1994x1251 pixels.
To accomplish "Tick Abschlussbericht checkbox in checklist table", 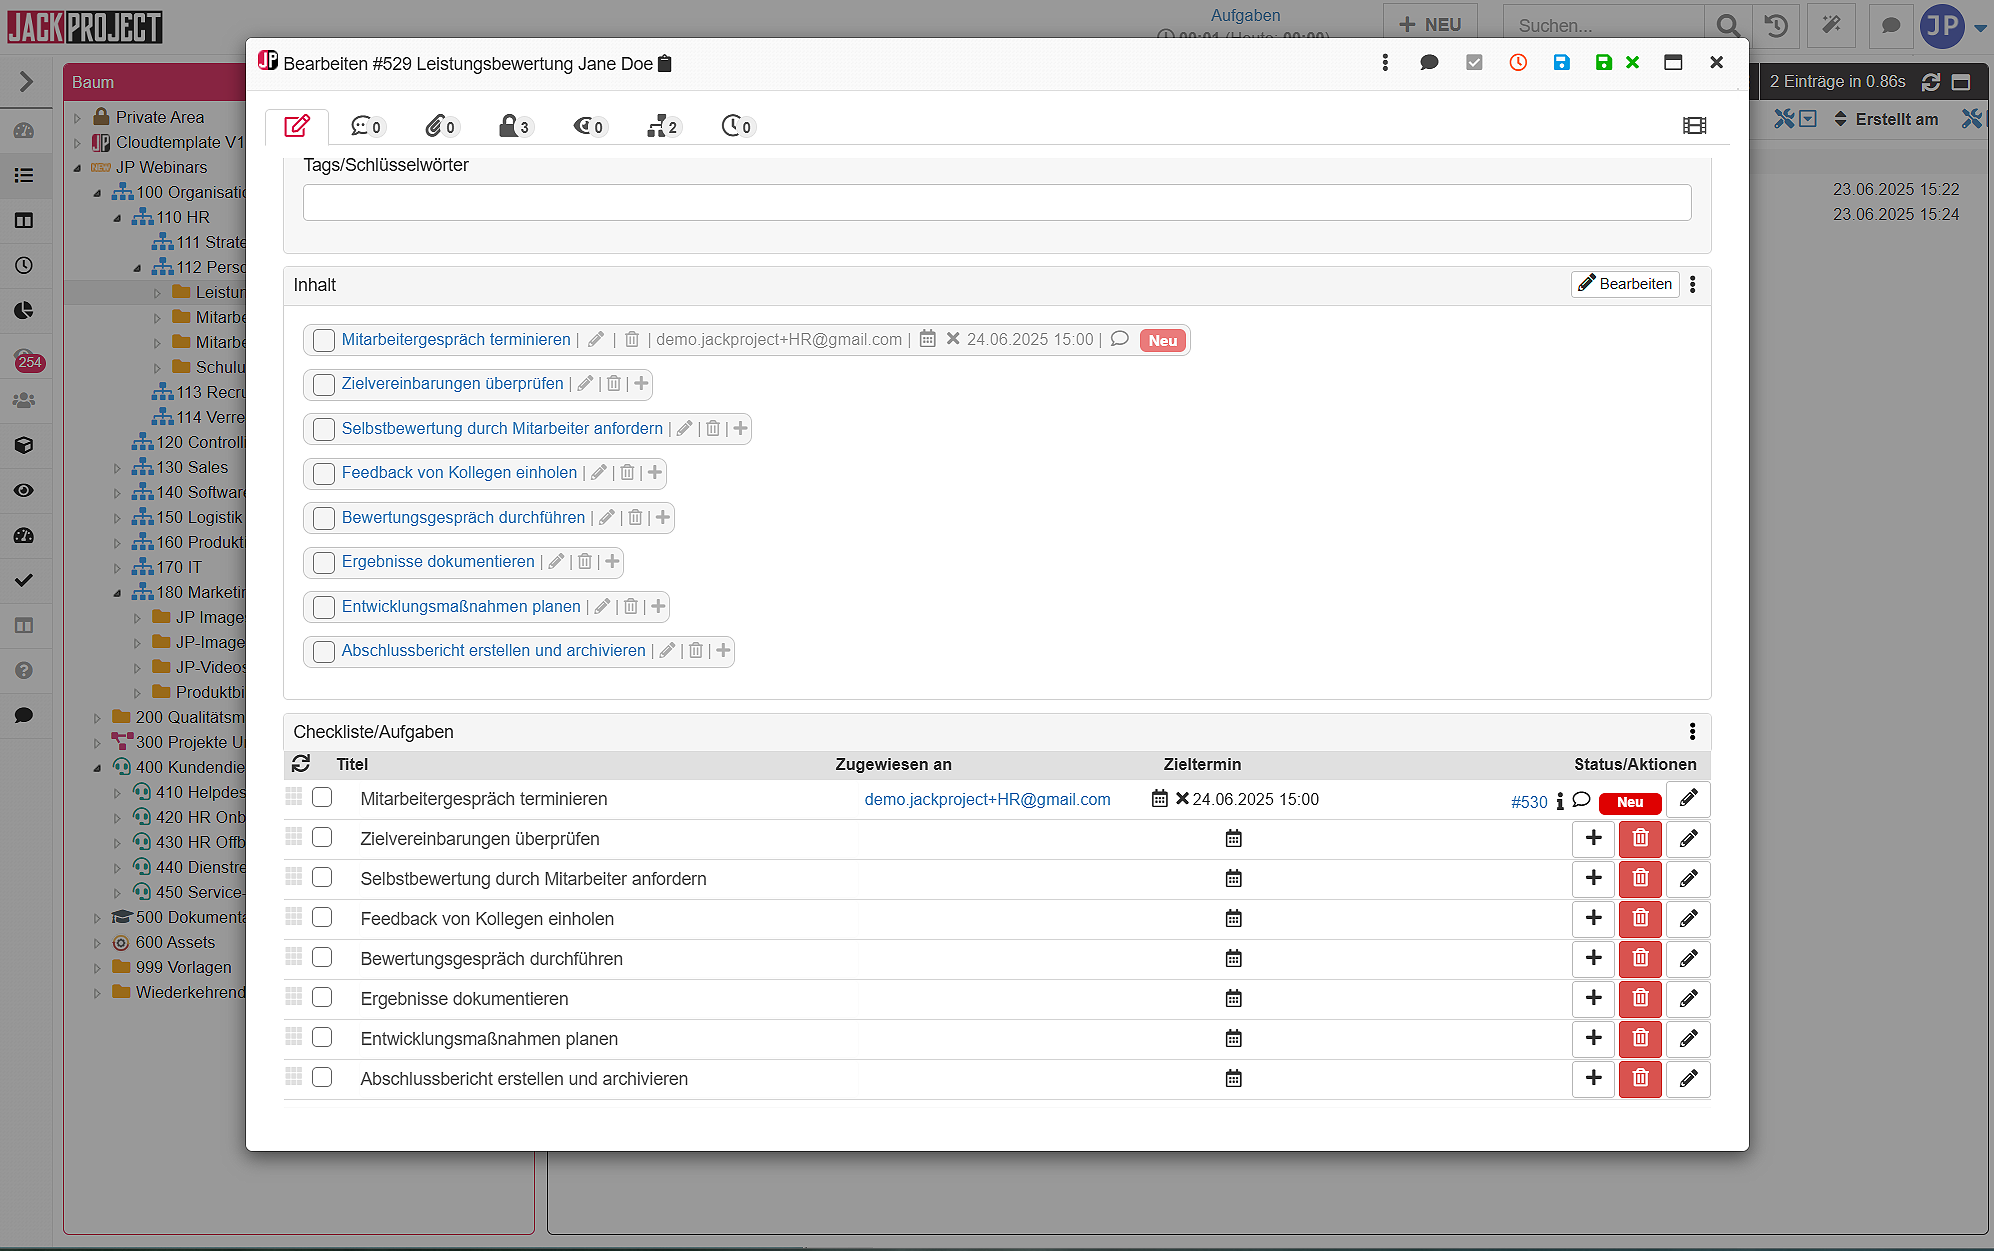I will (x=322, y=1077).
